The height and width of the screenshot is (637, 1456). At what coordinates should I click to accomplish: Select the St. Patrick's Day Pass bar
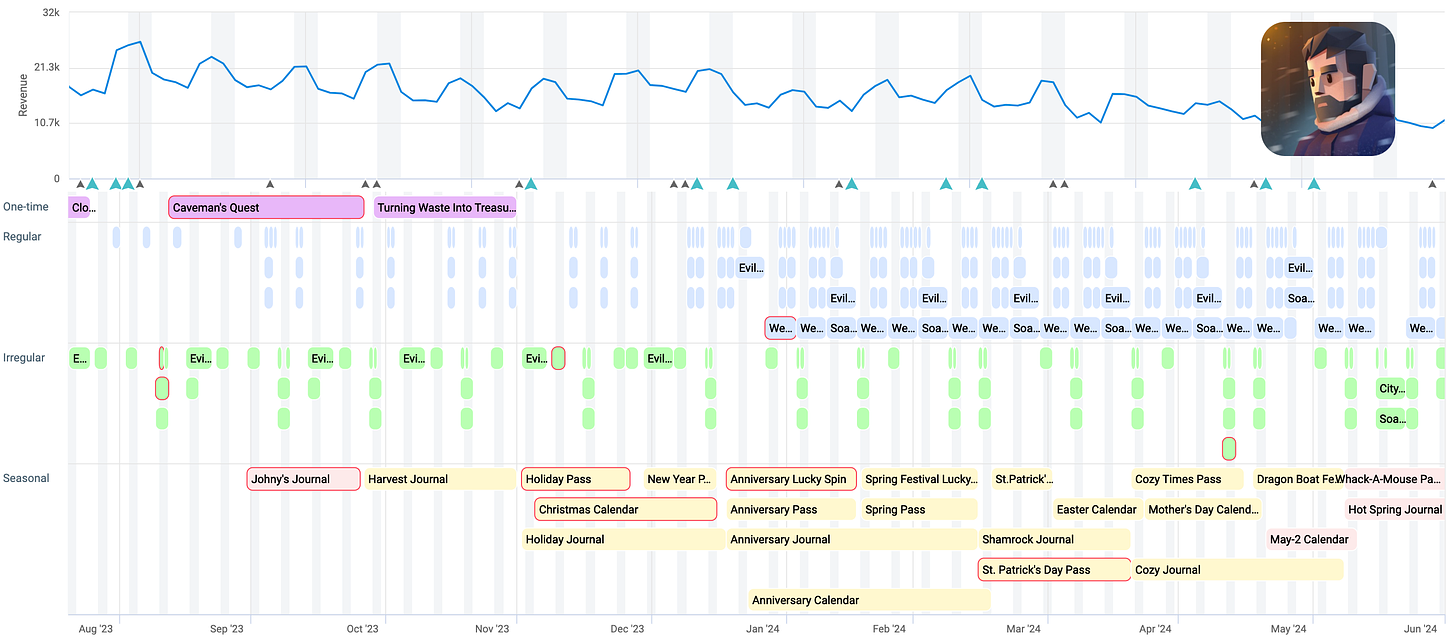coord(1053,570)
